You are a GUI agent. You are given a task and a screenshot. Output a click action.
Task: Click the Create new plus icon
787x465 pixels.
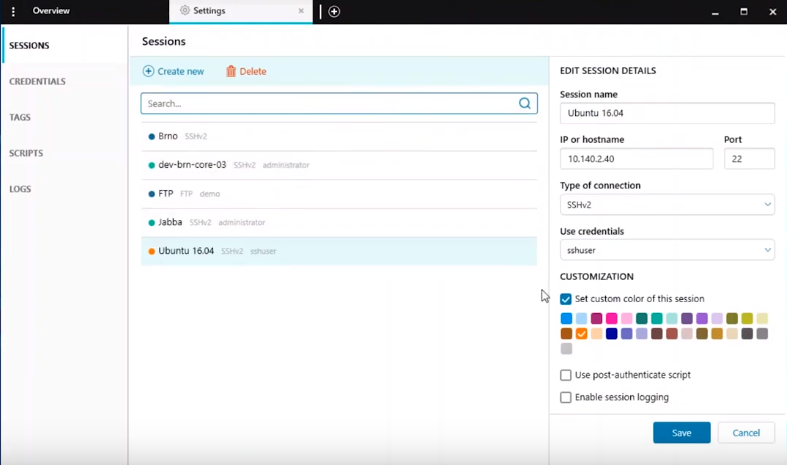click(x=148, y=71)
